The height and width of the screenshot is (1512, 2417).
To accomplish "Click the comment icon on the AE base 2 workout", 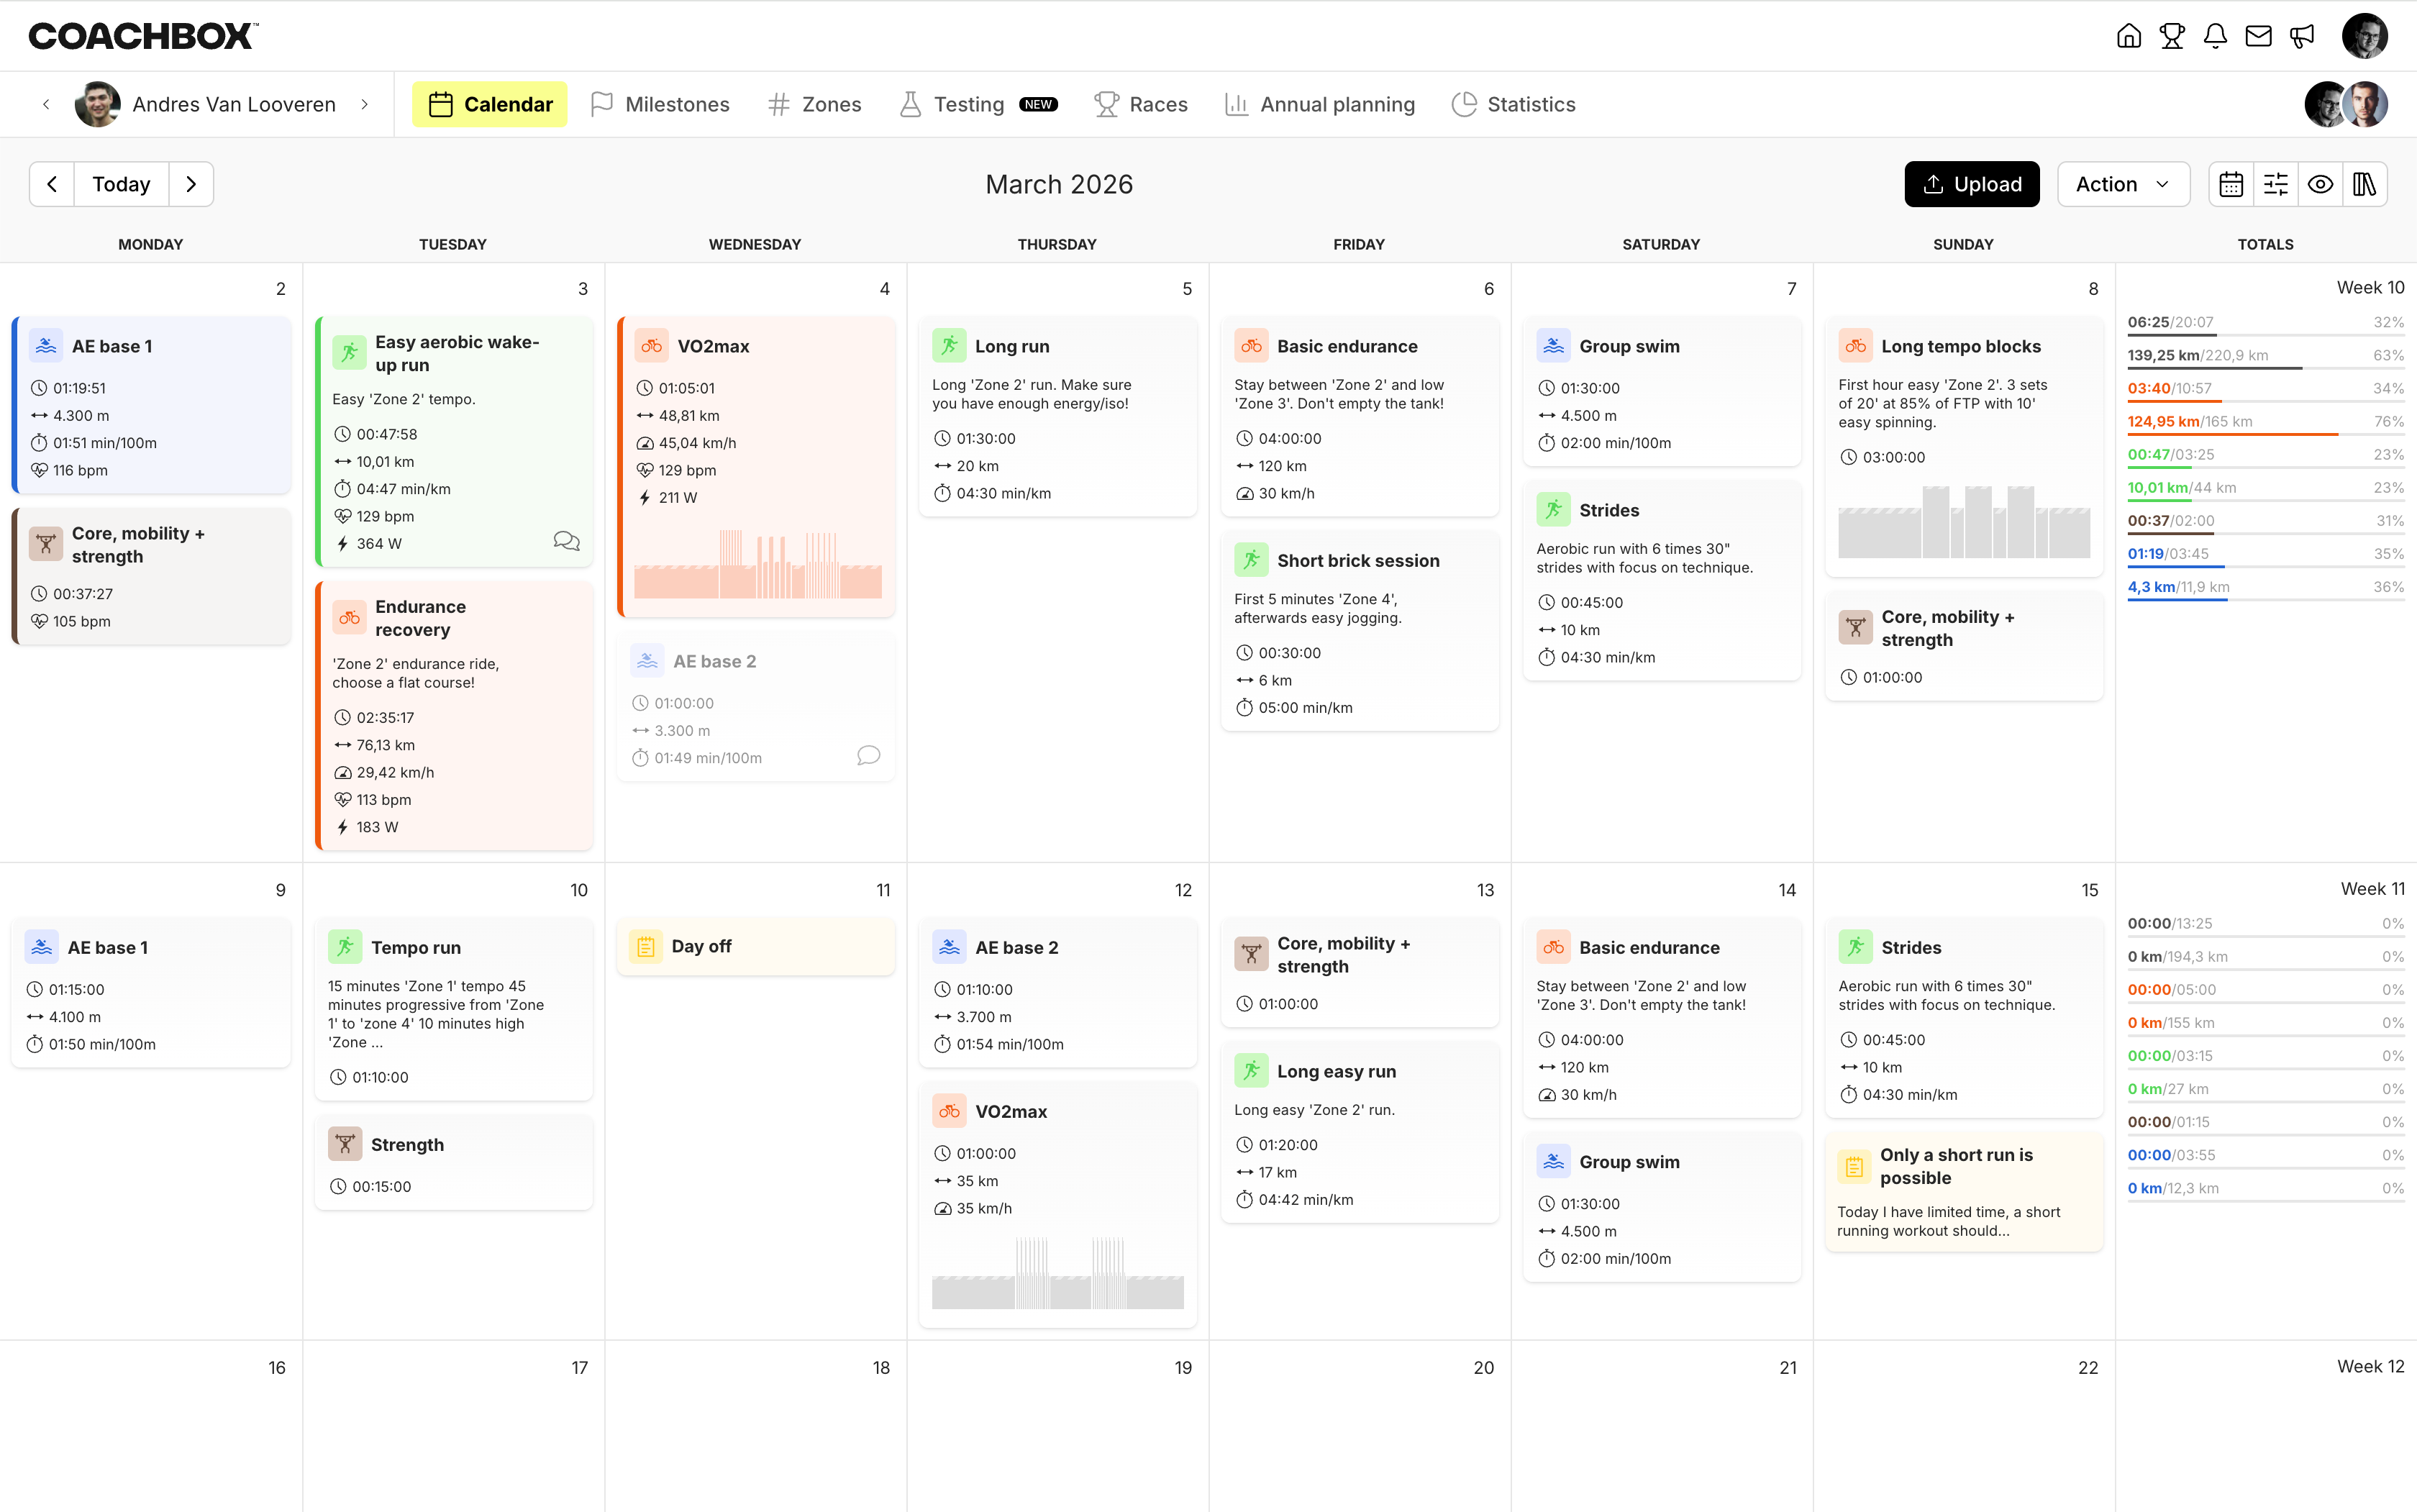I will 868,756.
